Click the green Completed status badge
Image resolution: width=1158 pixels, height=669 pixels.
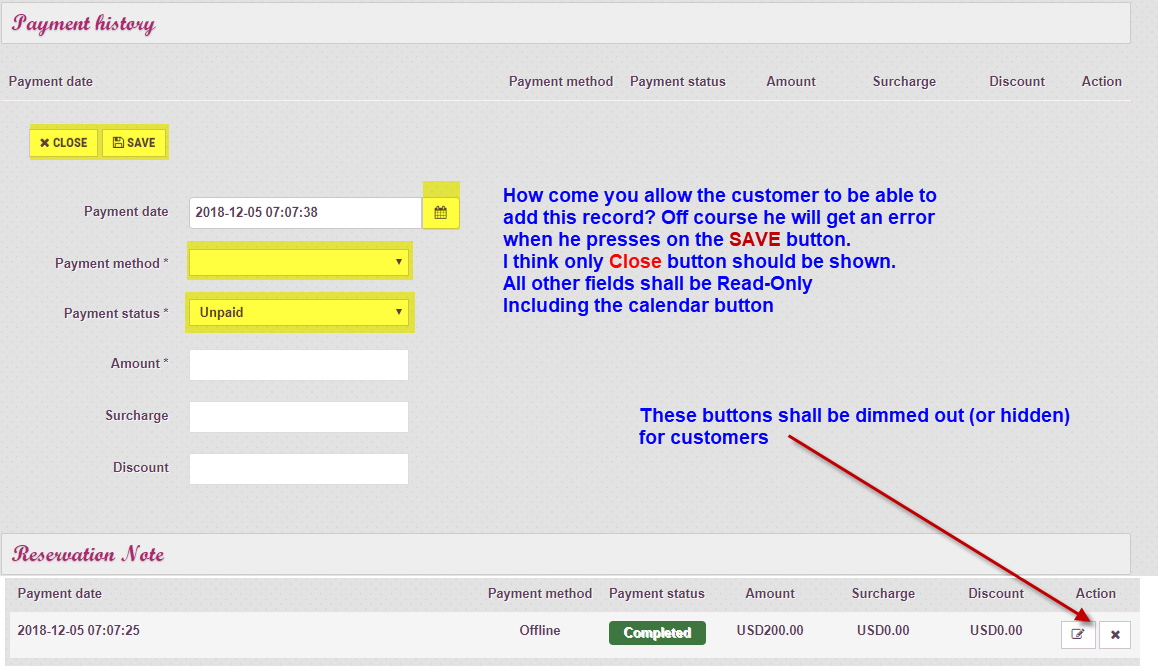click(657, 633)
